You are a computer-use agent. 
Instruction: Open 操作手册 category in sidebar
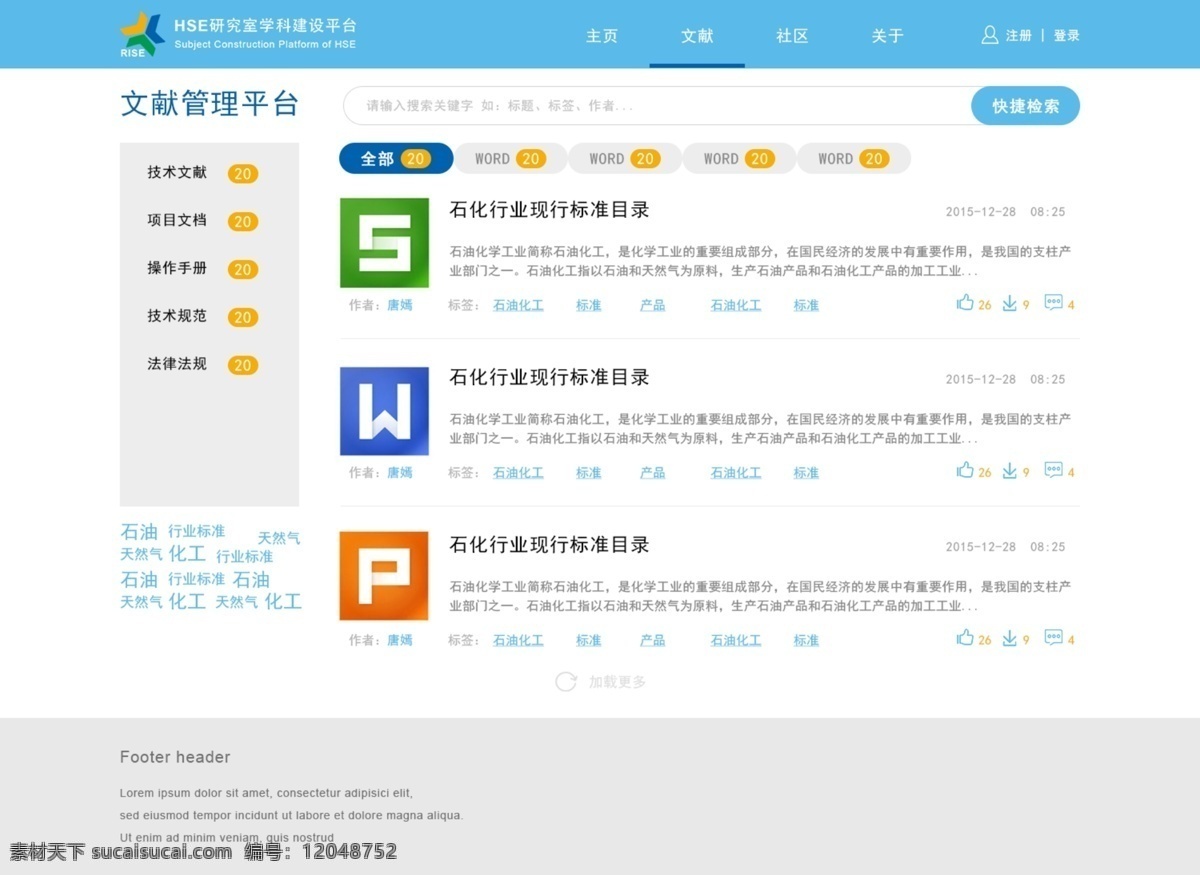[x=177, y=268]
